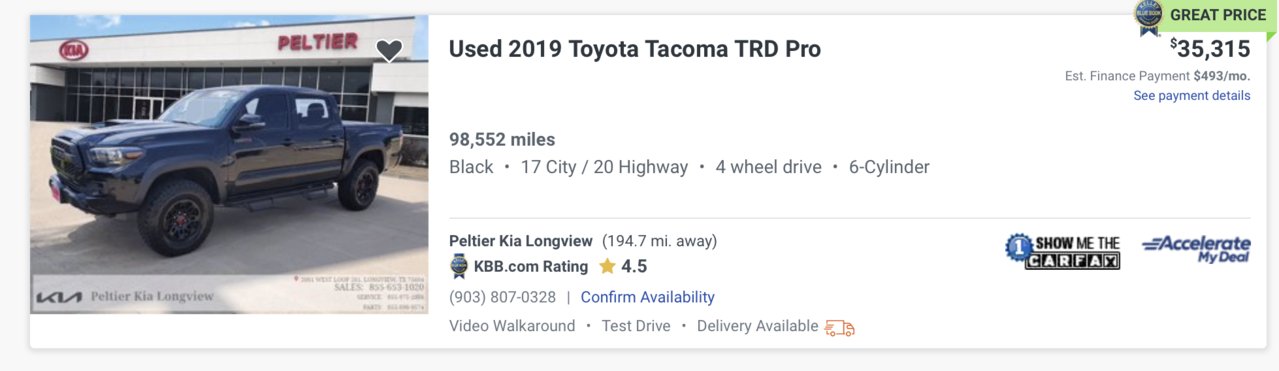Click the orange delivery truck icon
The height and width of the screenshot is (371, 1279).
click(839, 327)
